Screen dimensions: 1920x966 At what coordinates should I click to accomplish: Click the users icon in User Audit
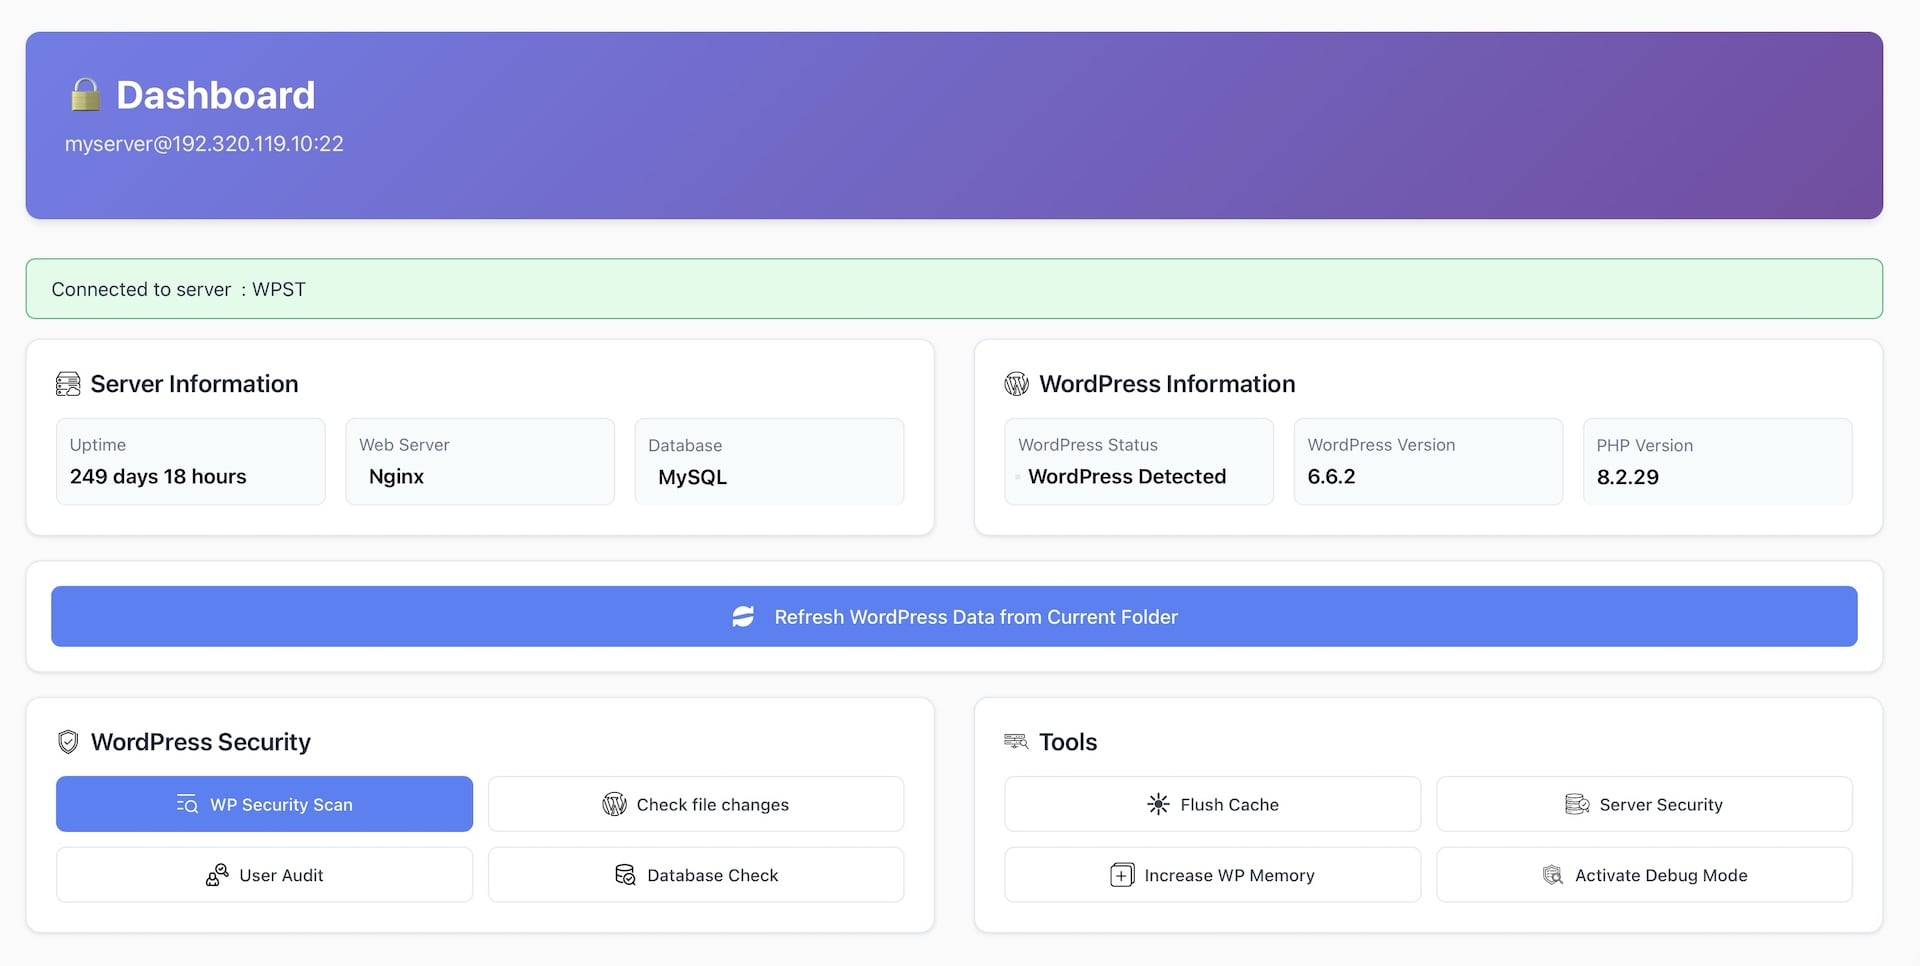coord(217,875)
